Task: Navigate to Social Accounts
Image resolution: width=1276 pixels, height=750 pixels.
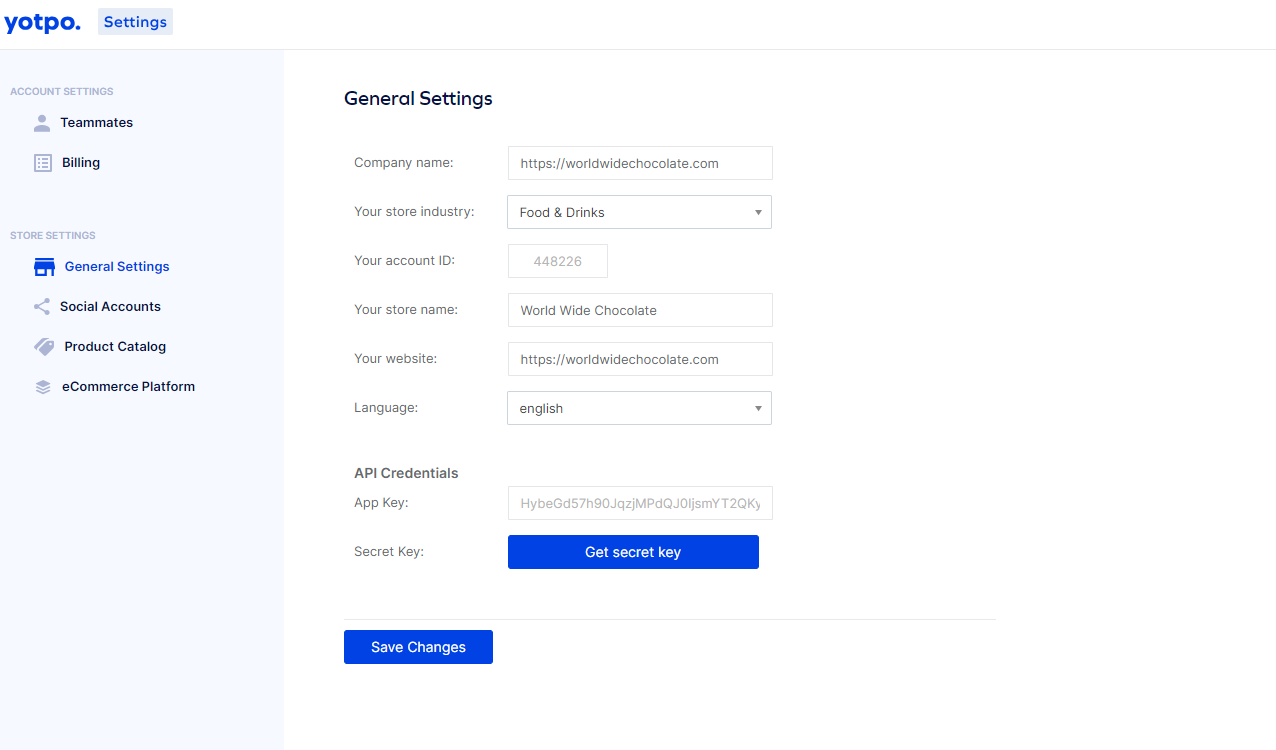Action: 110,307
